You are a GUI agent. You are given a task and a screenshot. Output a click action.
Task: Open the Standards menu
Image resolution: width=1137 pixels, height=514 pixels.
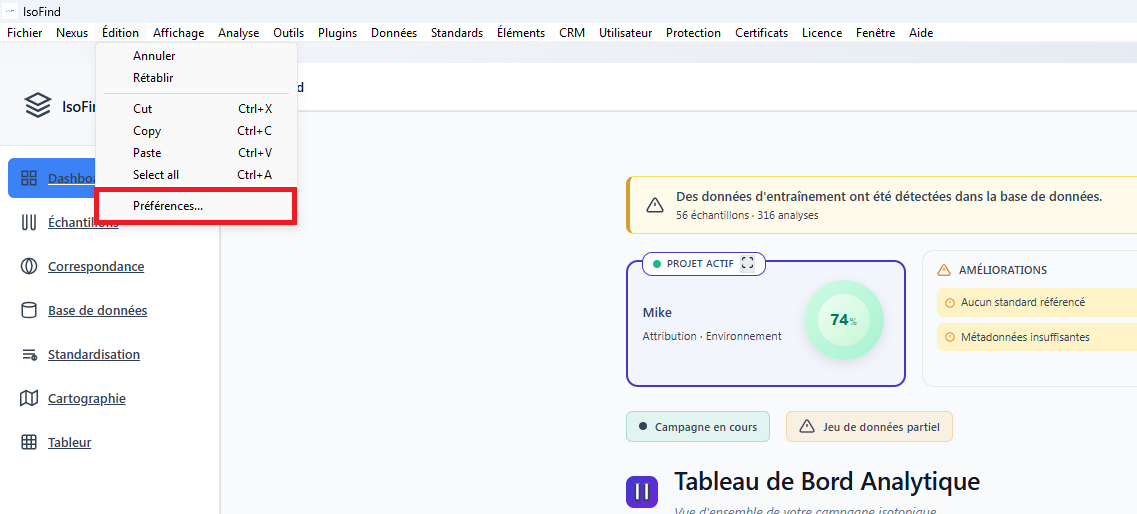tap(457, 33)
